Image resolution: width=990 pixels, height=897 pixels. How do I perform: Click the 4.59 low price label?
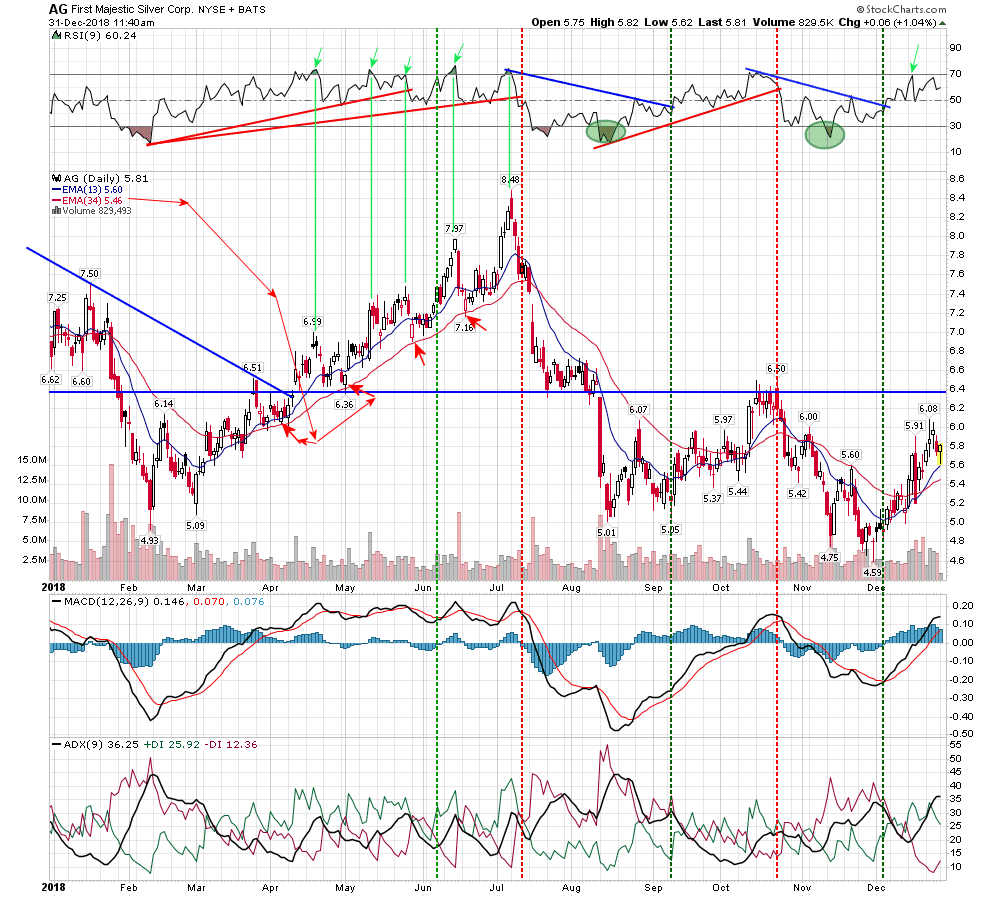(x=873, y=572)
